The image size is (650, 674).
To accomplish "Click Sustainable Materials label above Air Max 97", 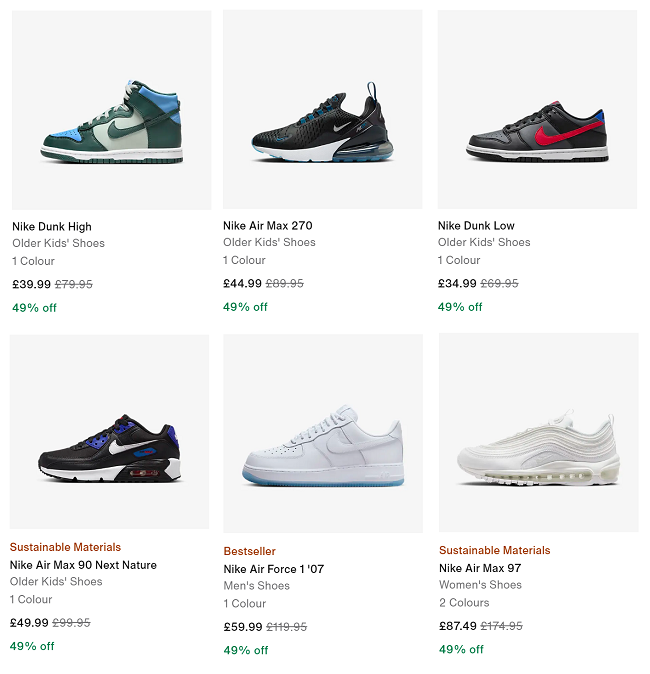I will click(494, 550).
